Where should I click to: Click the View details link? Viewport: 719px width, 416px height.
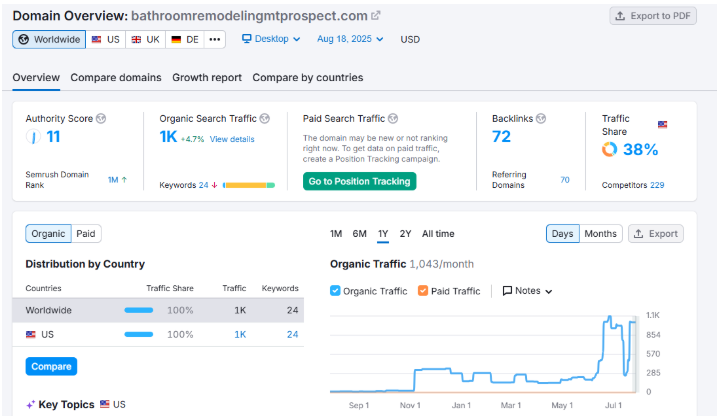tap(232, 139)
